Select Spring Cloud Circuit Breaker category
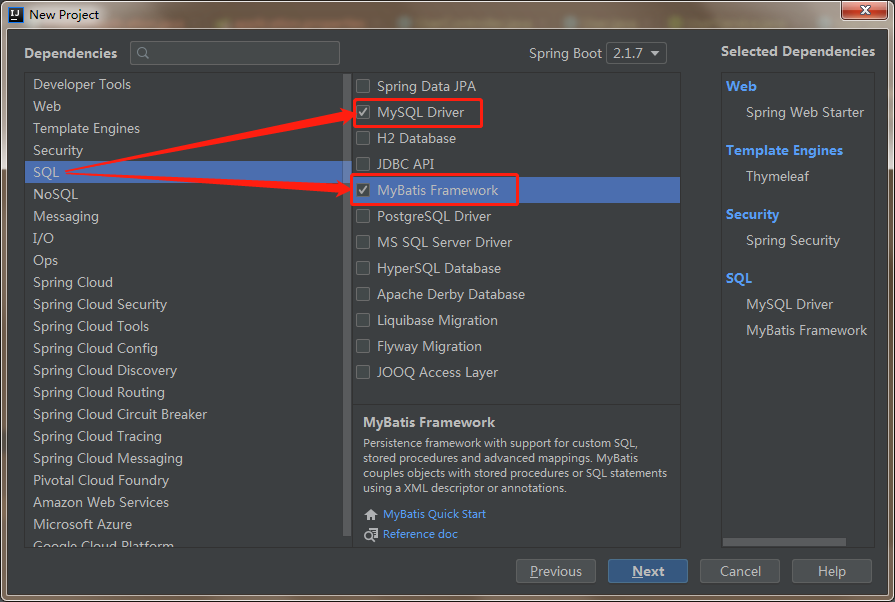 pos(184,414)
